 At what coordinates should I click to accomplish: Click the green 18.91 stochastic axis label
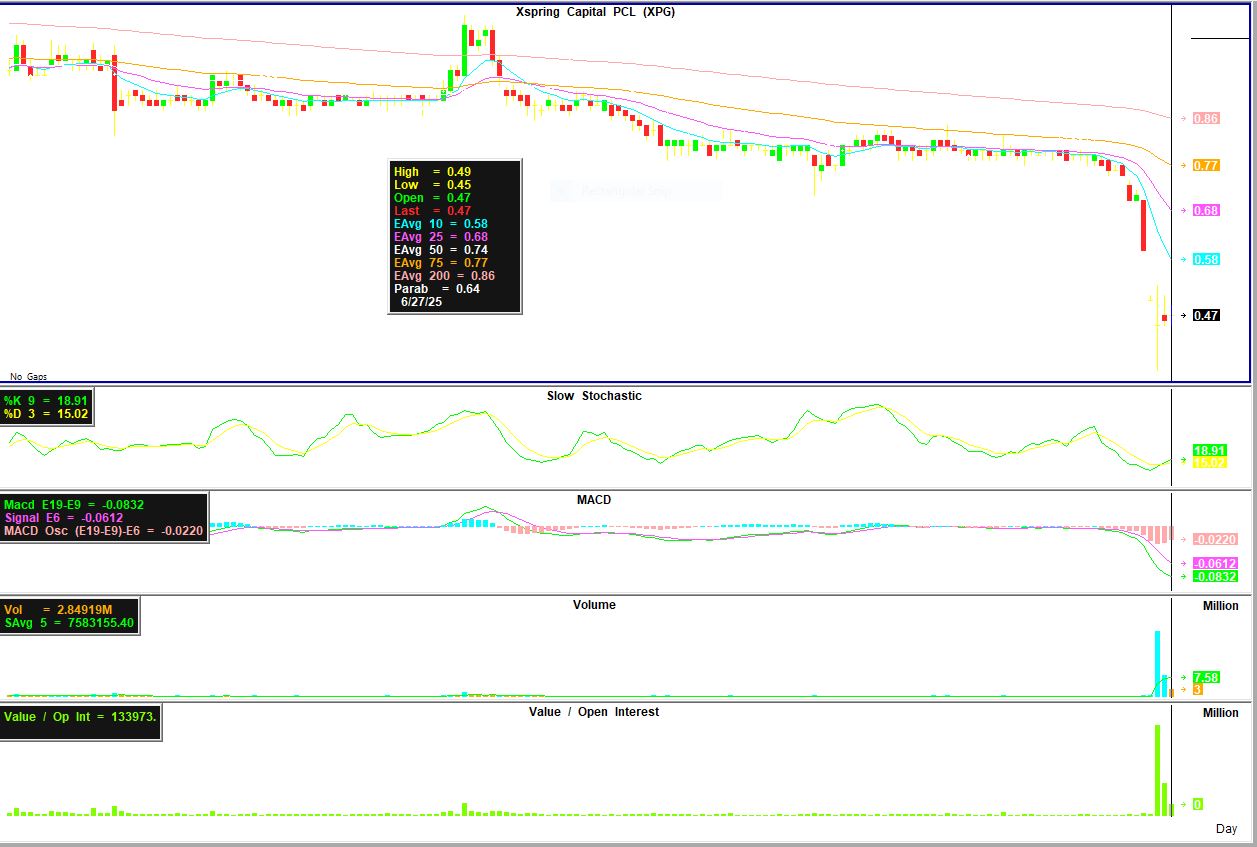(x=1210, y=451)
